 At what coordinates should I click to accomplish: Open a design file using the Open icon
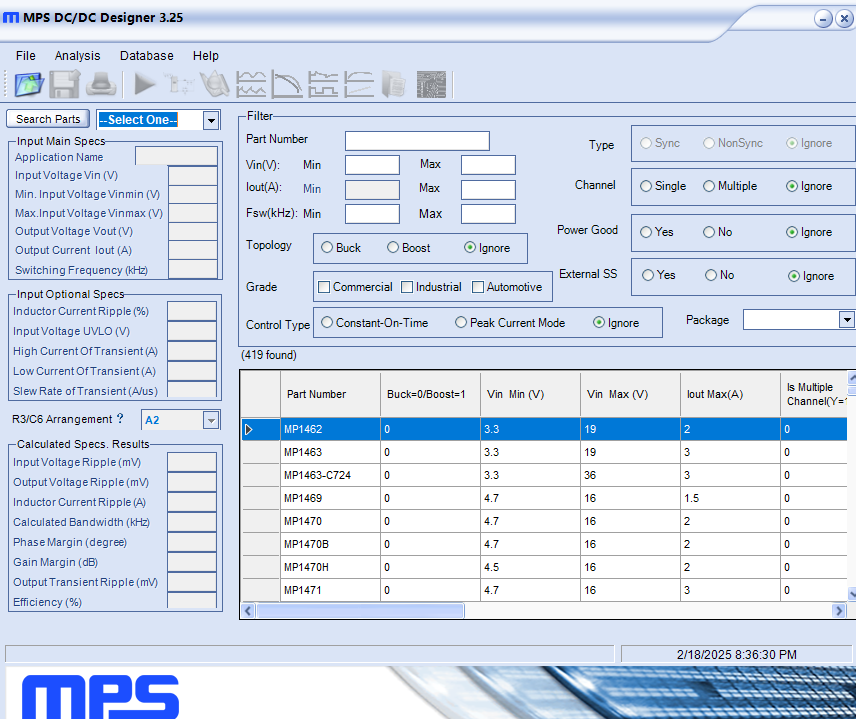coord(28,84)
